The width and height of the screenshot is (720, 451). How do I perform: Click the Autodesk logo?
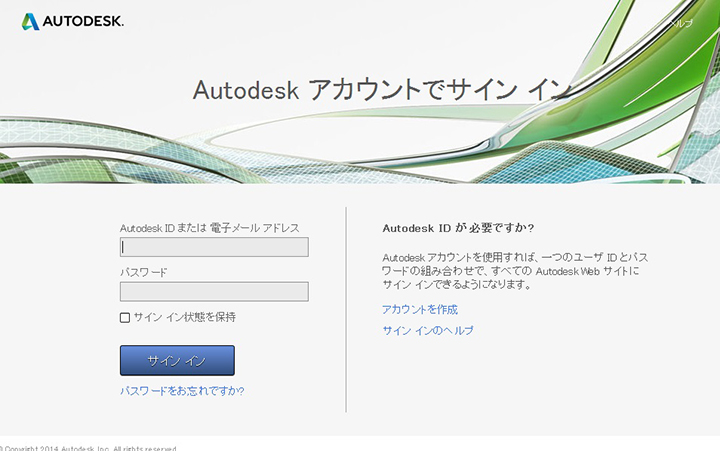click(73, 21)
